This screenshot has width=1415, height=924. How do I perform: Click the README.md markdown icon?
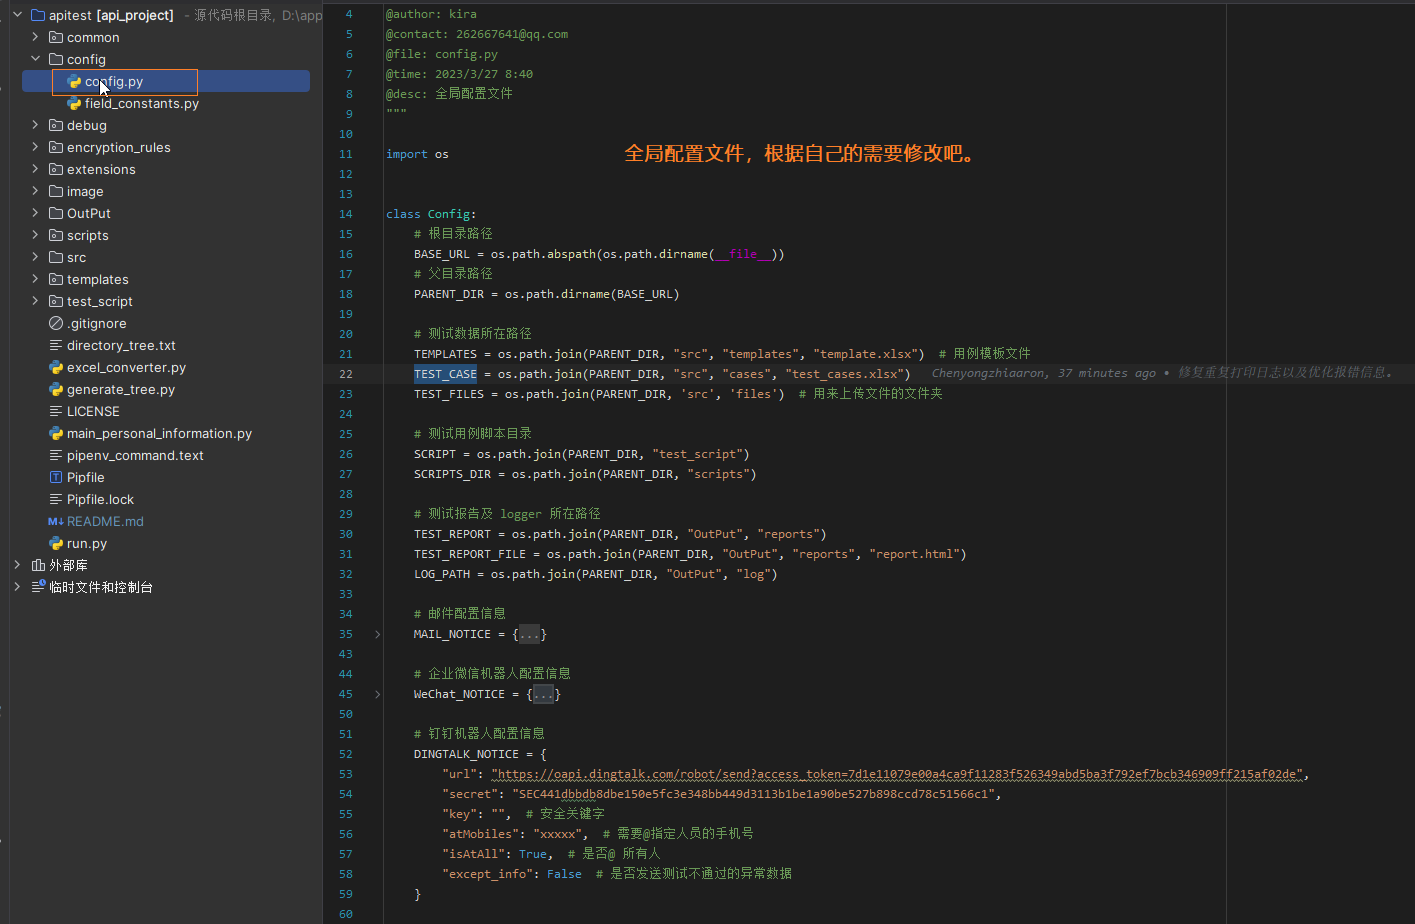click(56, 521)
